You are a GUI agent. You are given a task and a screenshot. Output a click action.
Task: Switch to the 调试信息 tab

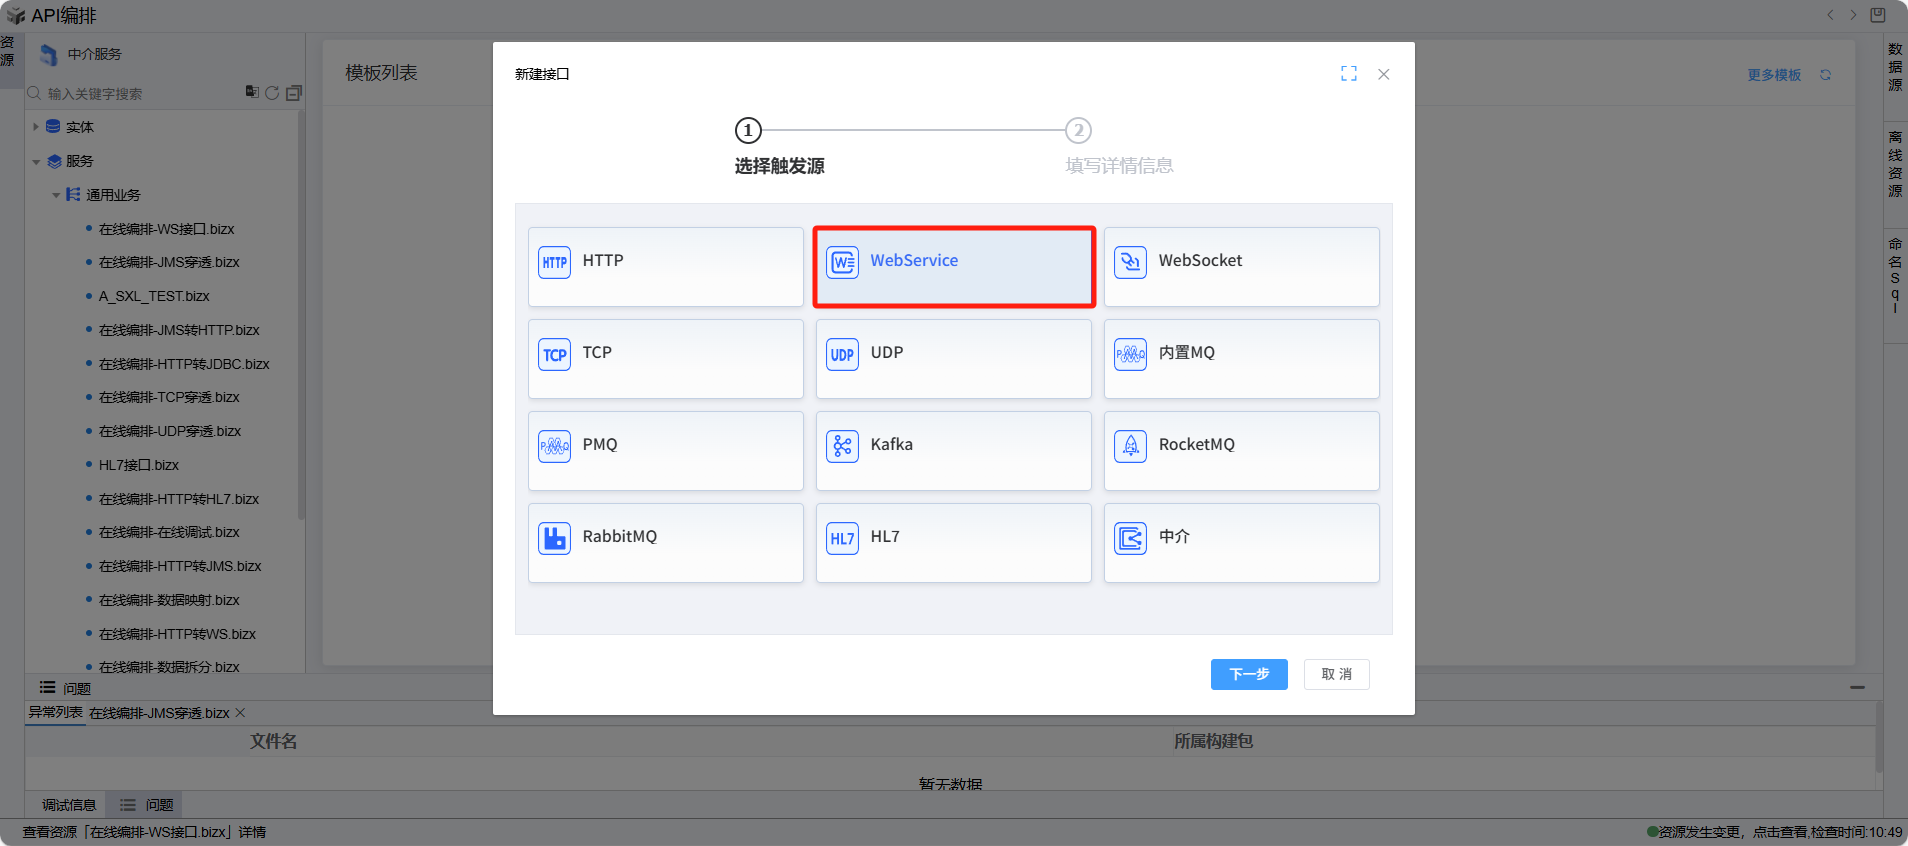tap(68, 805)
